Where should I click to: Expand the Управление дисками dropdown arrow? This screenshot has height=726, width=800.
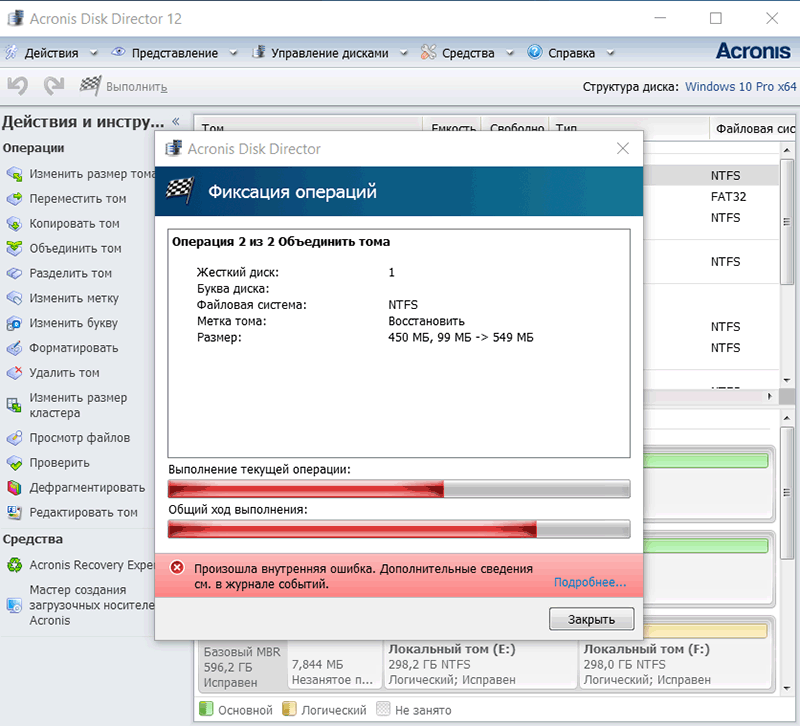(404, 53)
